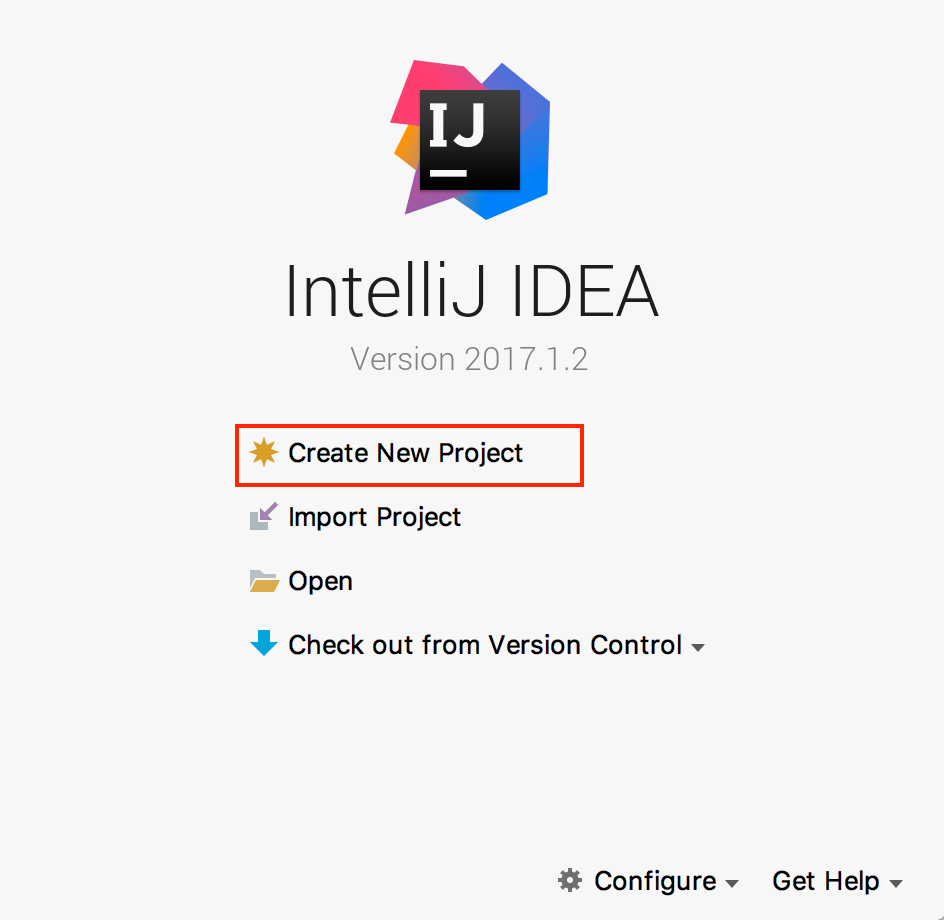Viewport: 944px width, 920px height.
Task: Select the Open text link
Action: 320,581
